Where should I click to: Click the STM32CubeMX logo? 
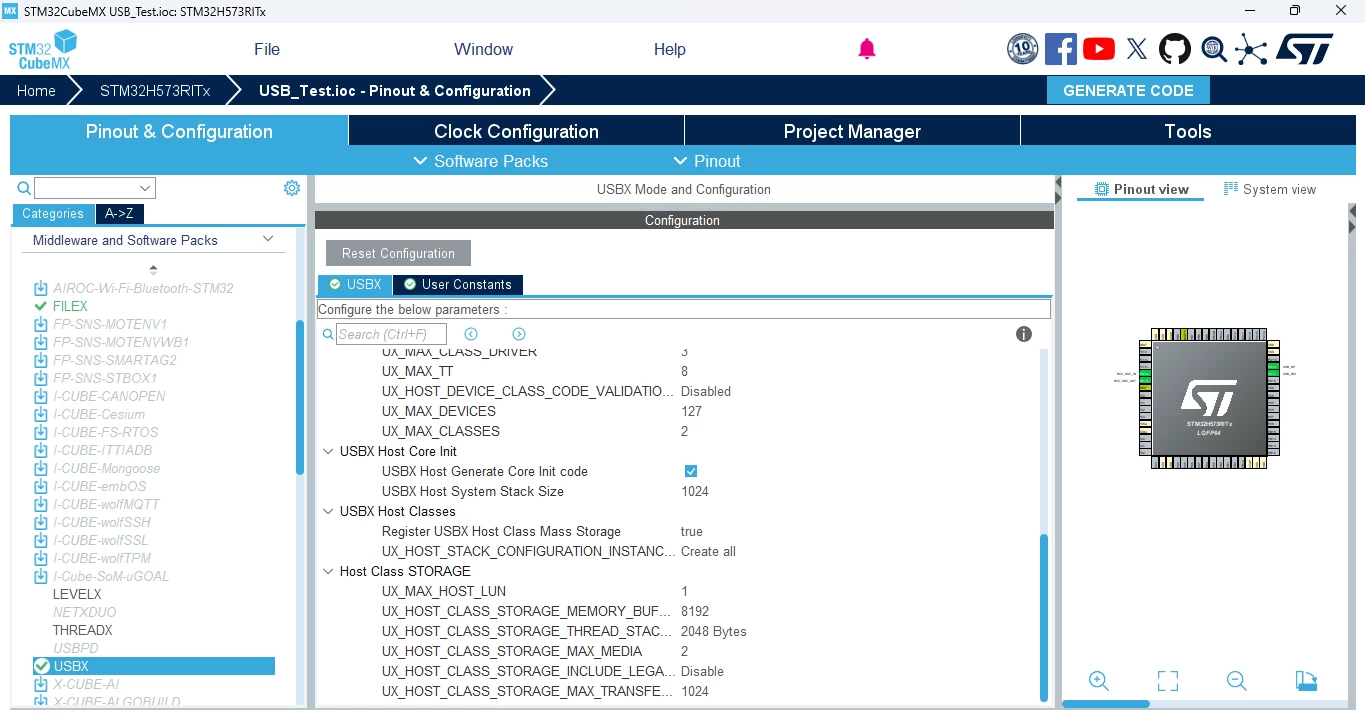click(43, 50)
